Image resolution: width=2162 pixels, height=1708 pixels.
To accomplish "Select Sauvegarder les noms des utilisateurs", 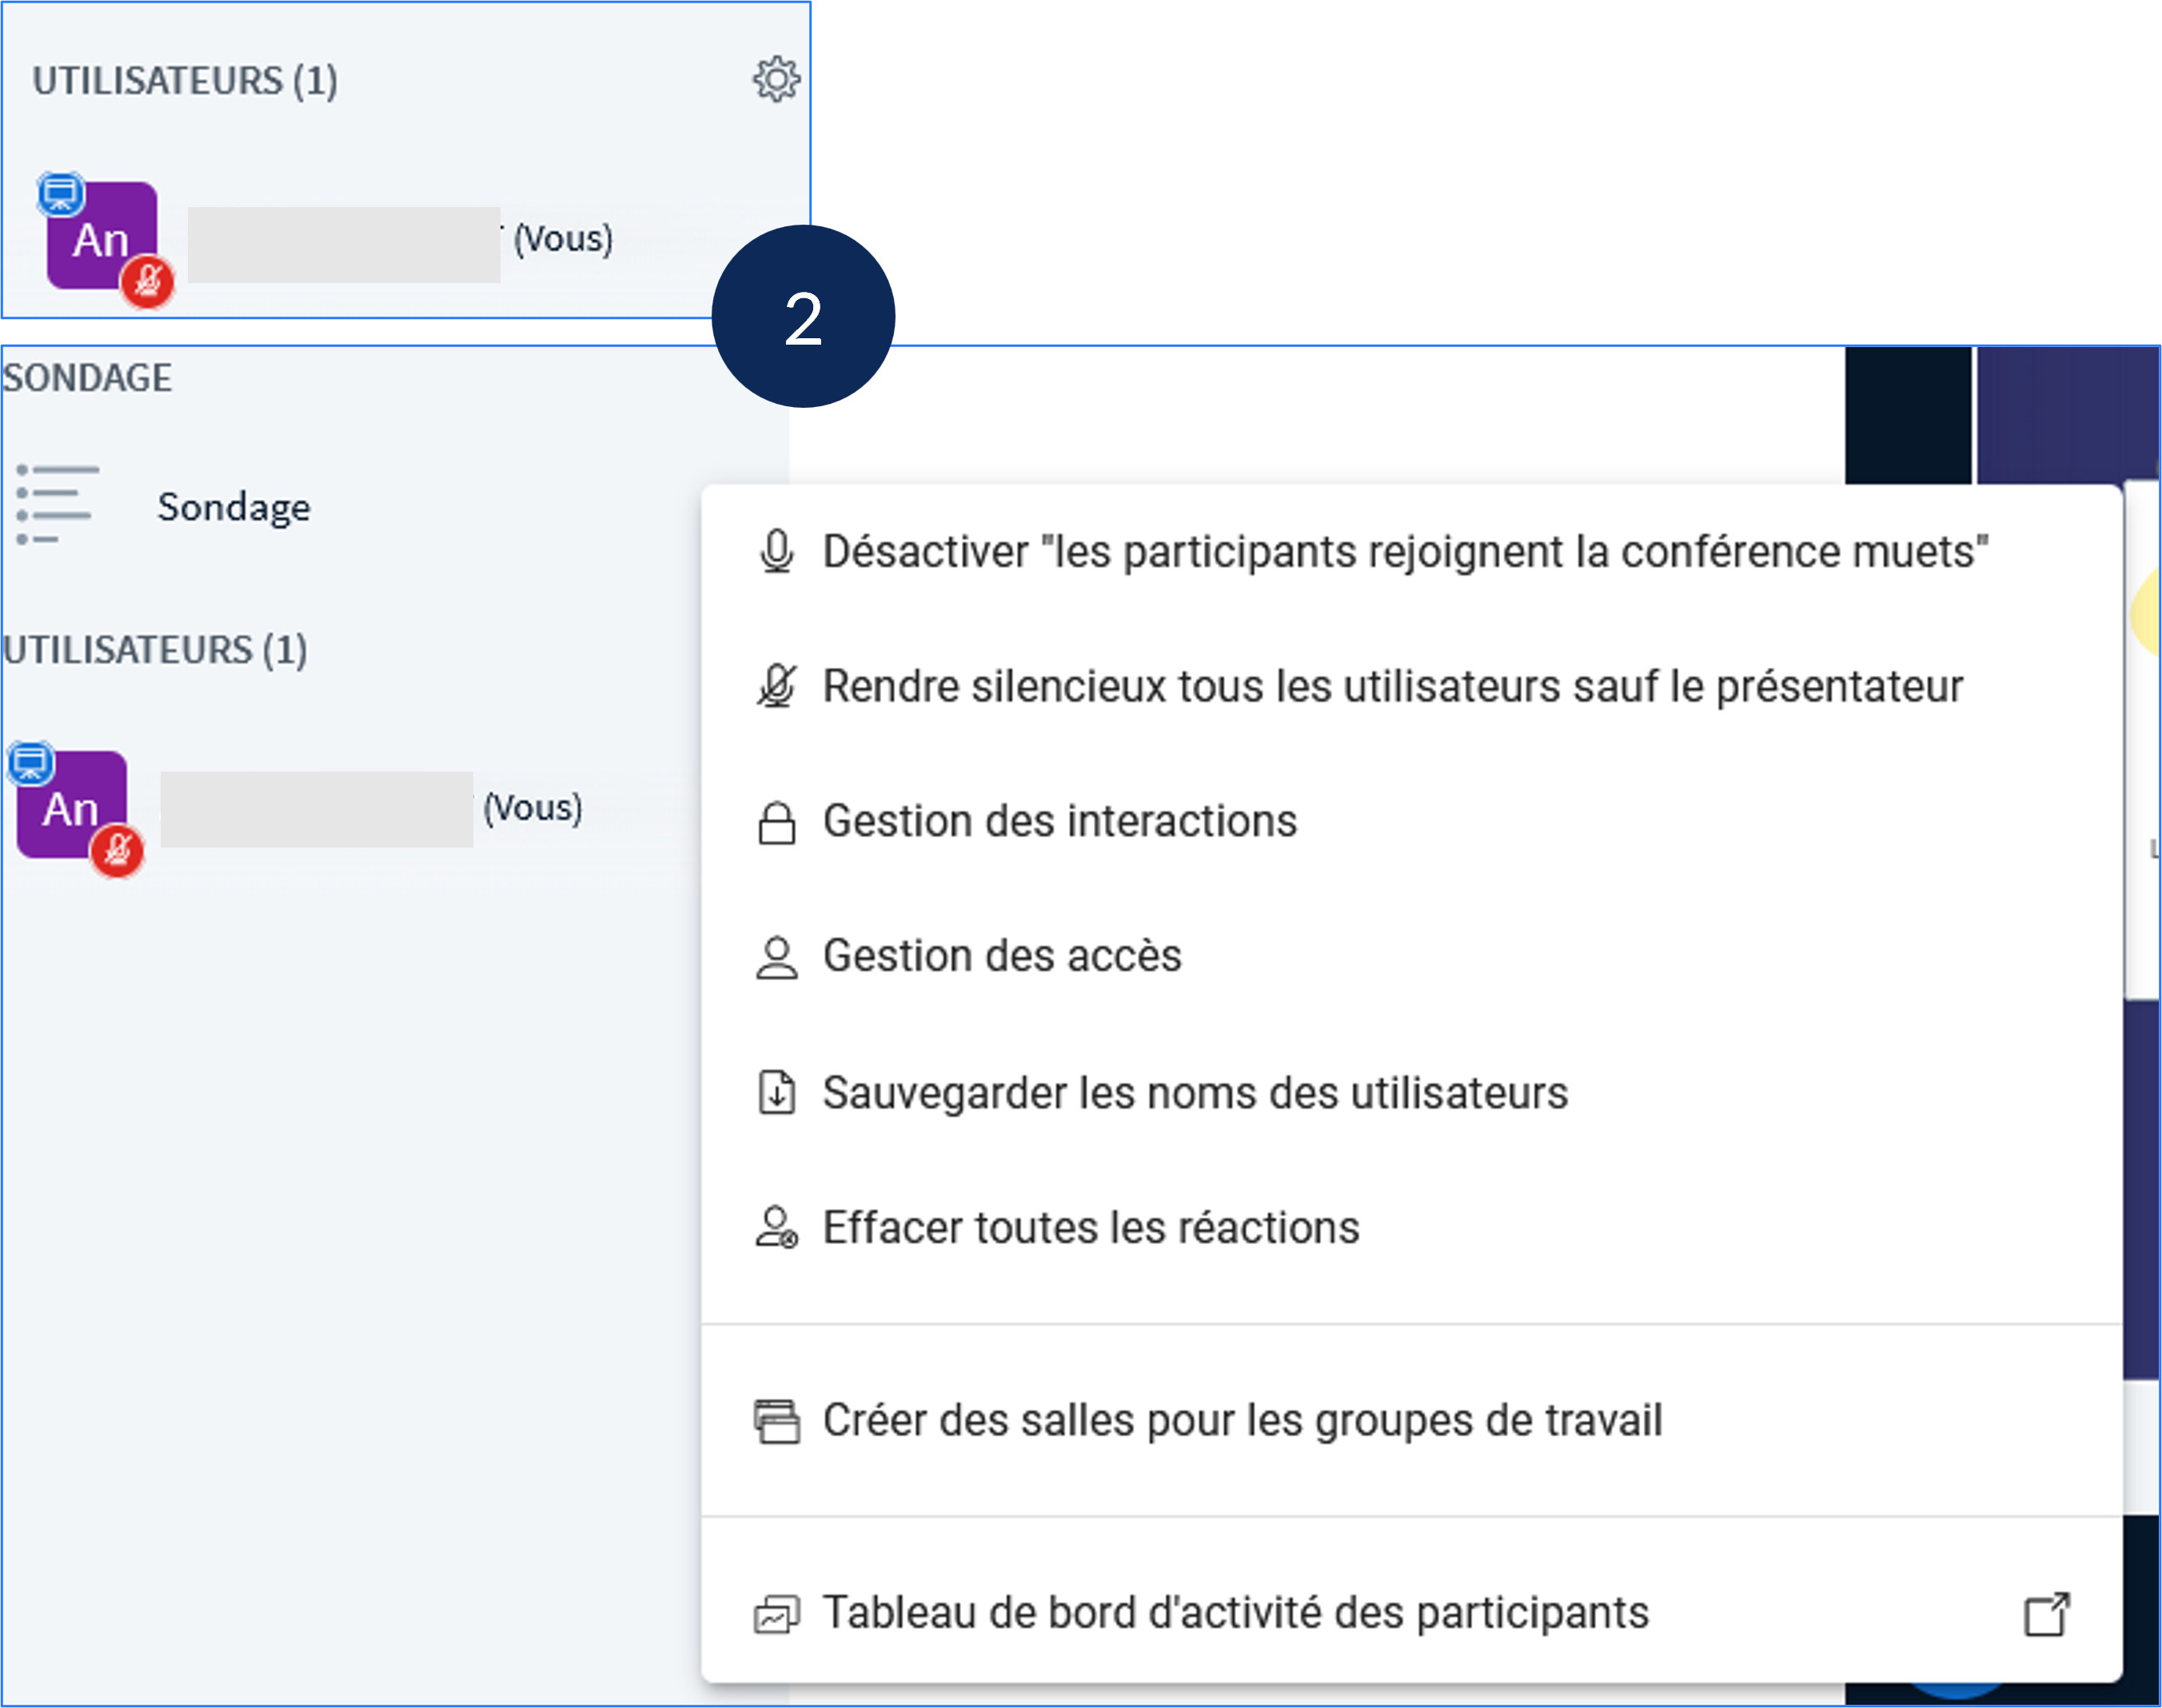I will point(1194,1093).
